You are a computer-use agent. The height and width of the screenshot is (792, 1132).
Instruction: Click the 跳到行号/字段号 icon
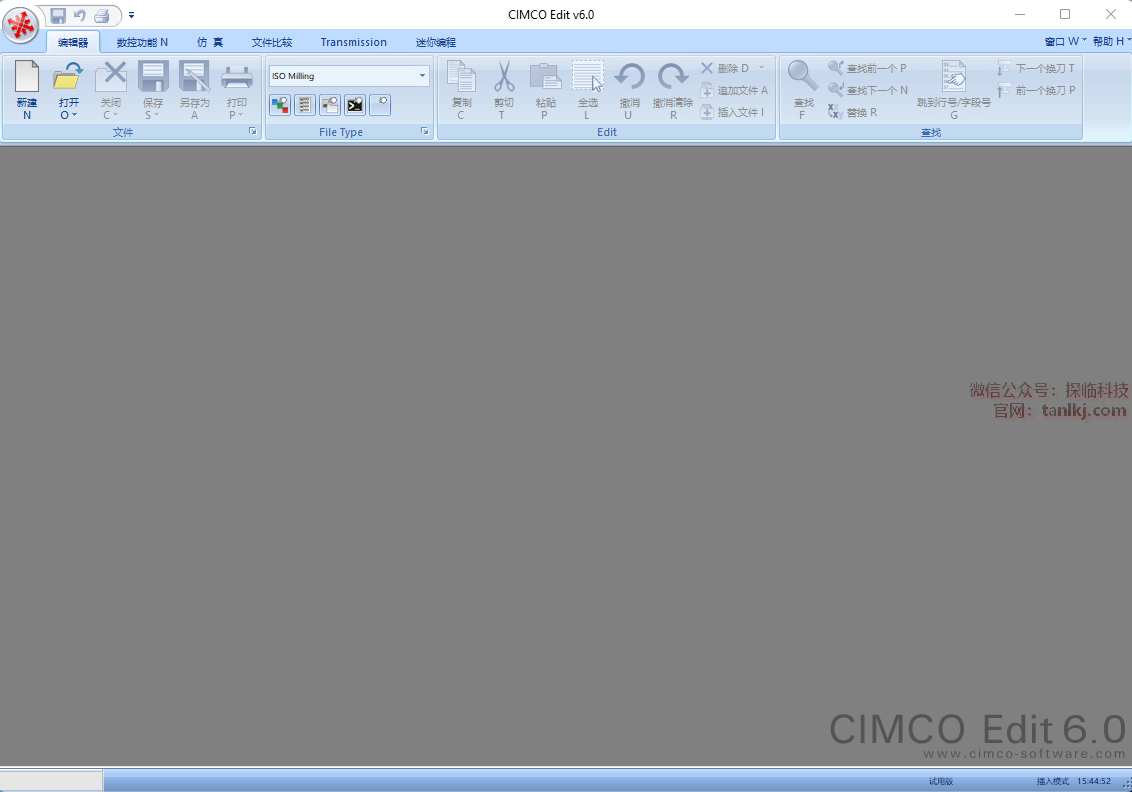coord(954,76)
